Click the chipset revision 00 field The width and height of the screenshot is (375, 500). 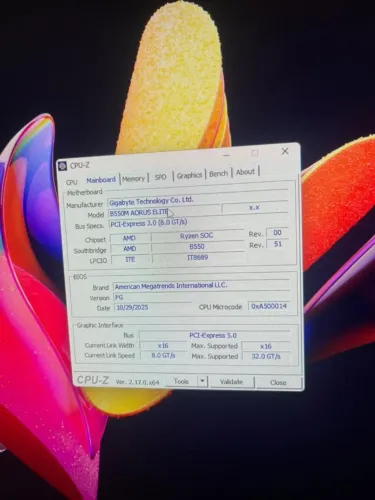click(277, 233)
